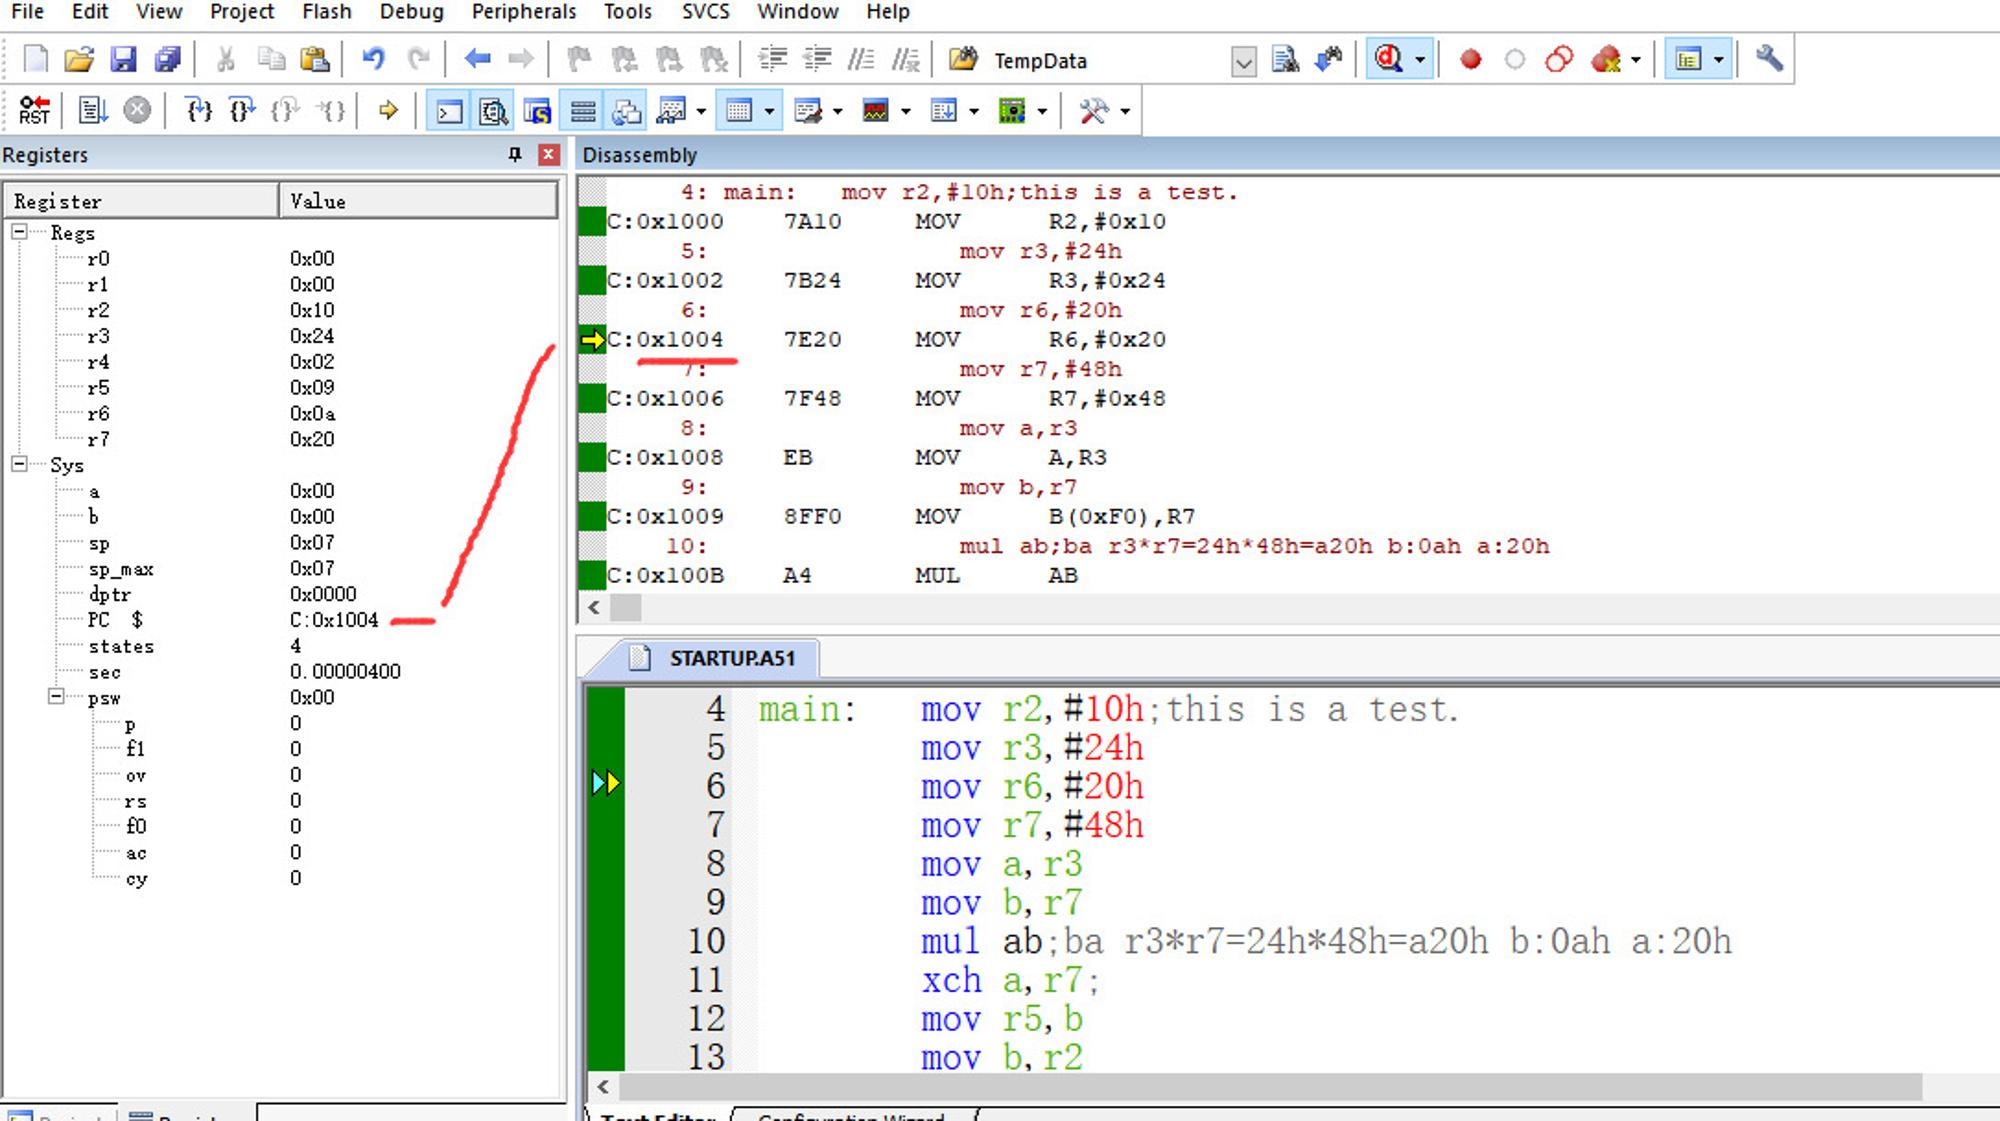Insert a bookmark with the flag icon

pos(578,60)
